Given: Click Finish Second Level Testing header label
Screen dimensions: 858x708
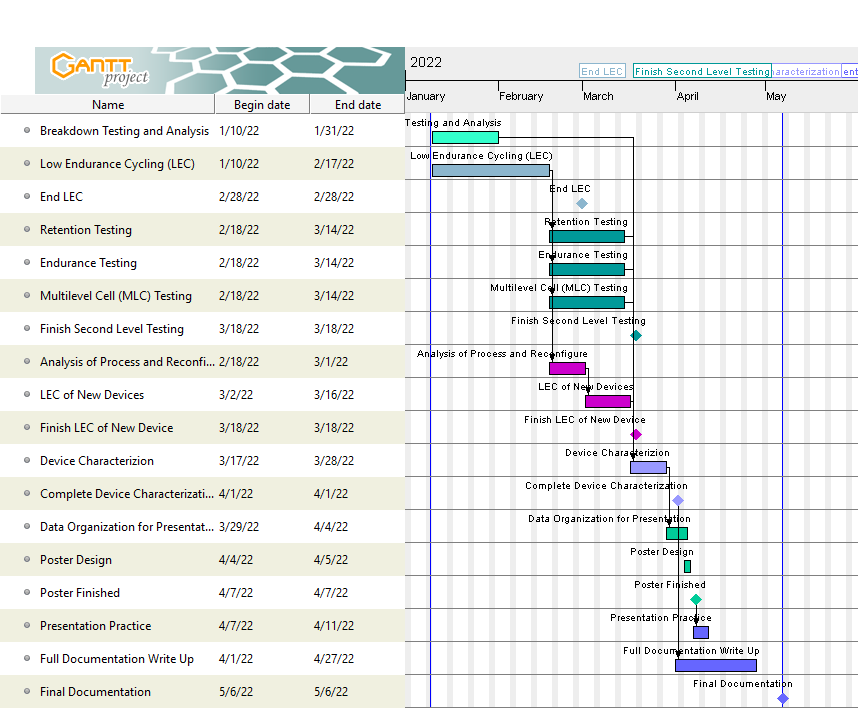Looking at the screenshot, I should coord(702,71).
